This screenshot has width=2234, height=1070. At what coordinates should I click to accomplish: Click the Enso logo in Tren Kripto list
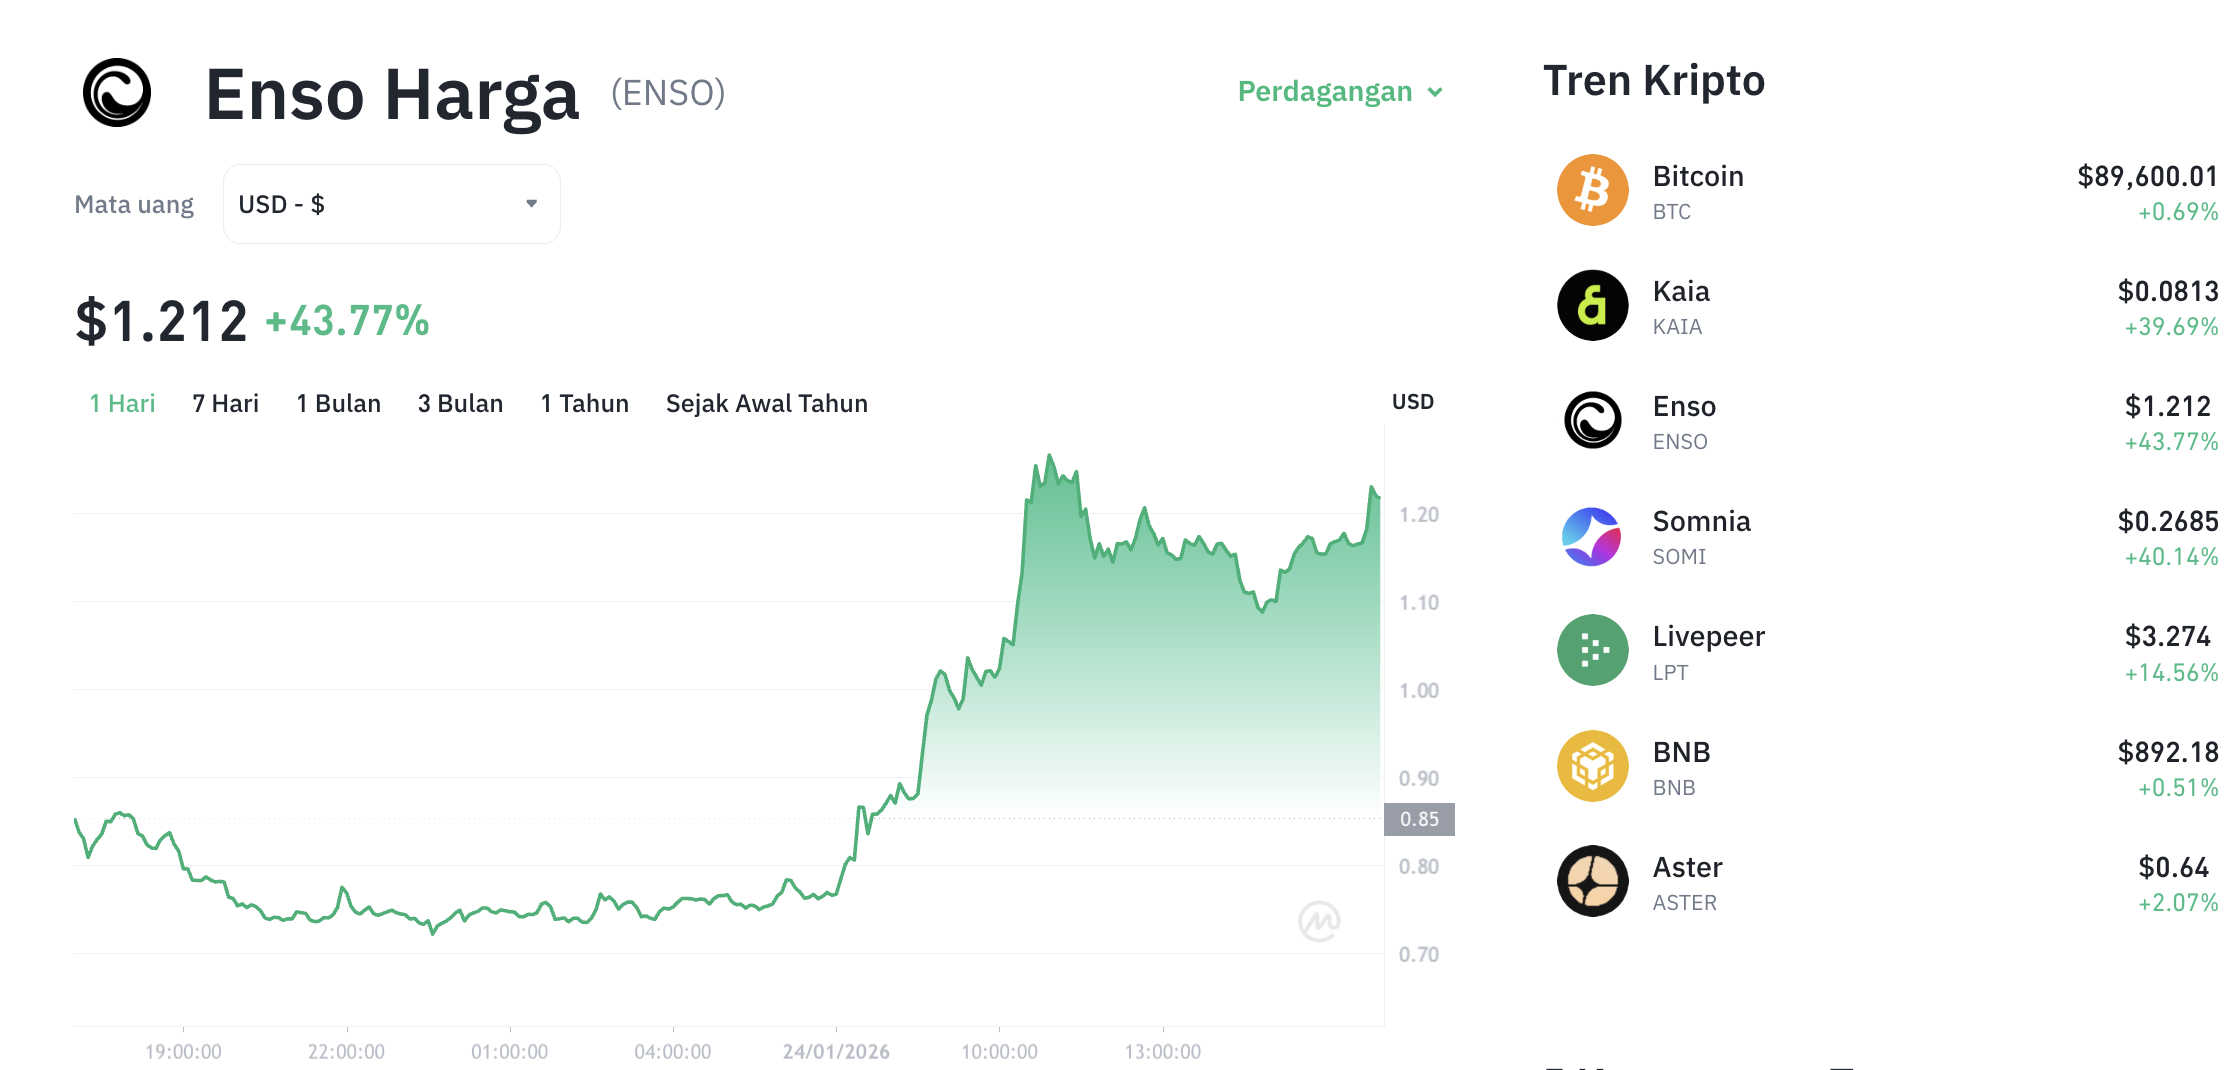click(x=1592, y=420)
